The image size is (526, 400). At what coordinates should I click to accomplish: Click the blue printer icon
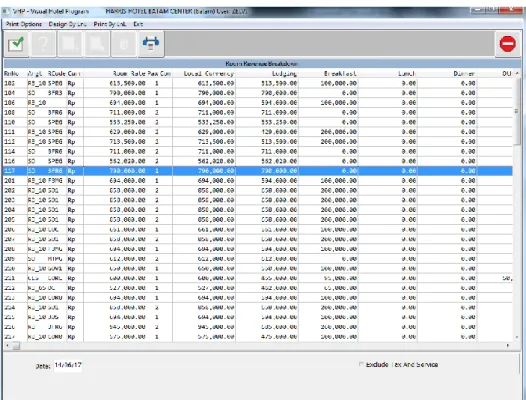click(x=151, y=44)
